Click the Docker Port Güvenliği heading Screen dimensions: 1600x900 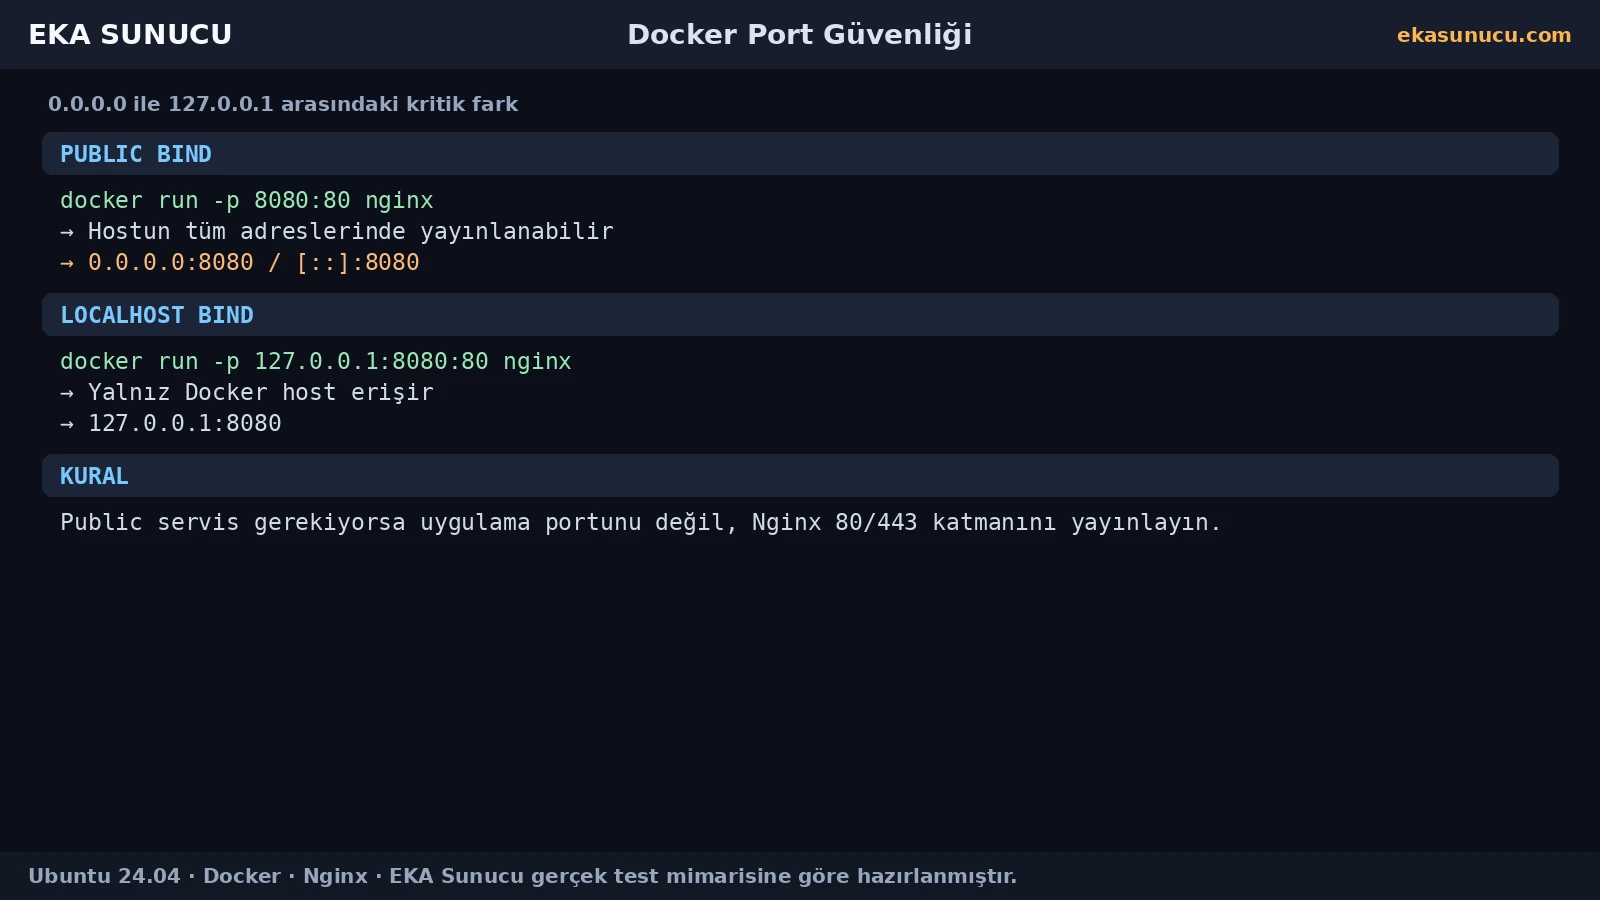(x=799, y=35)
